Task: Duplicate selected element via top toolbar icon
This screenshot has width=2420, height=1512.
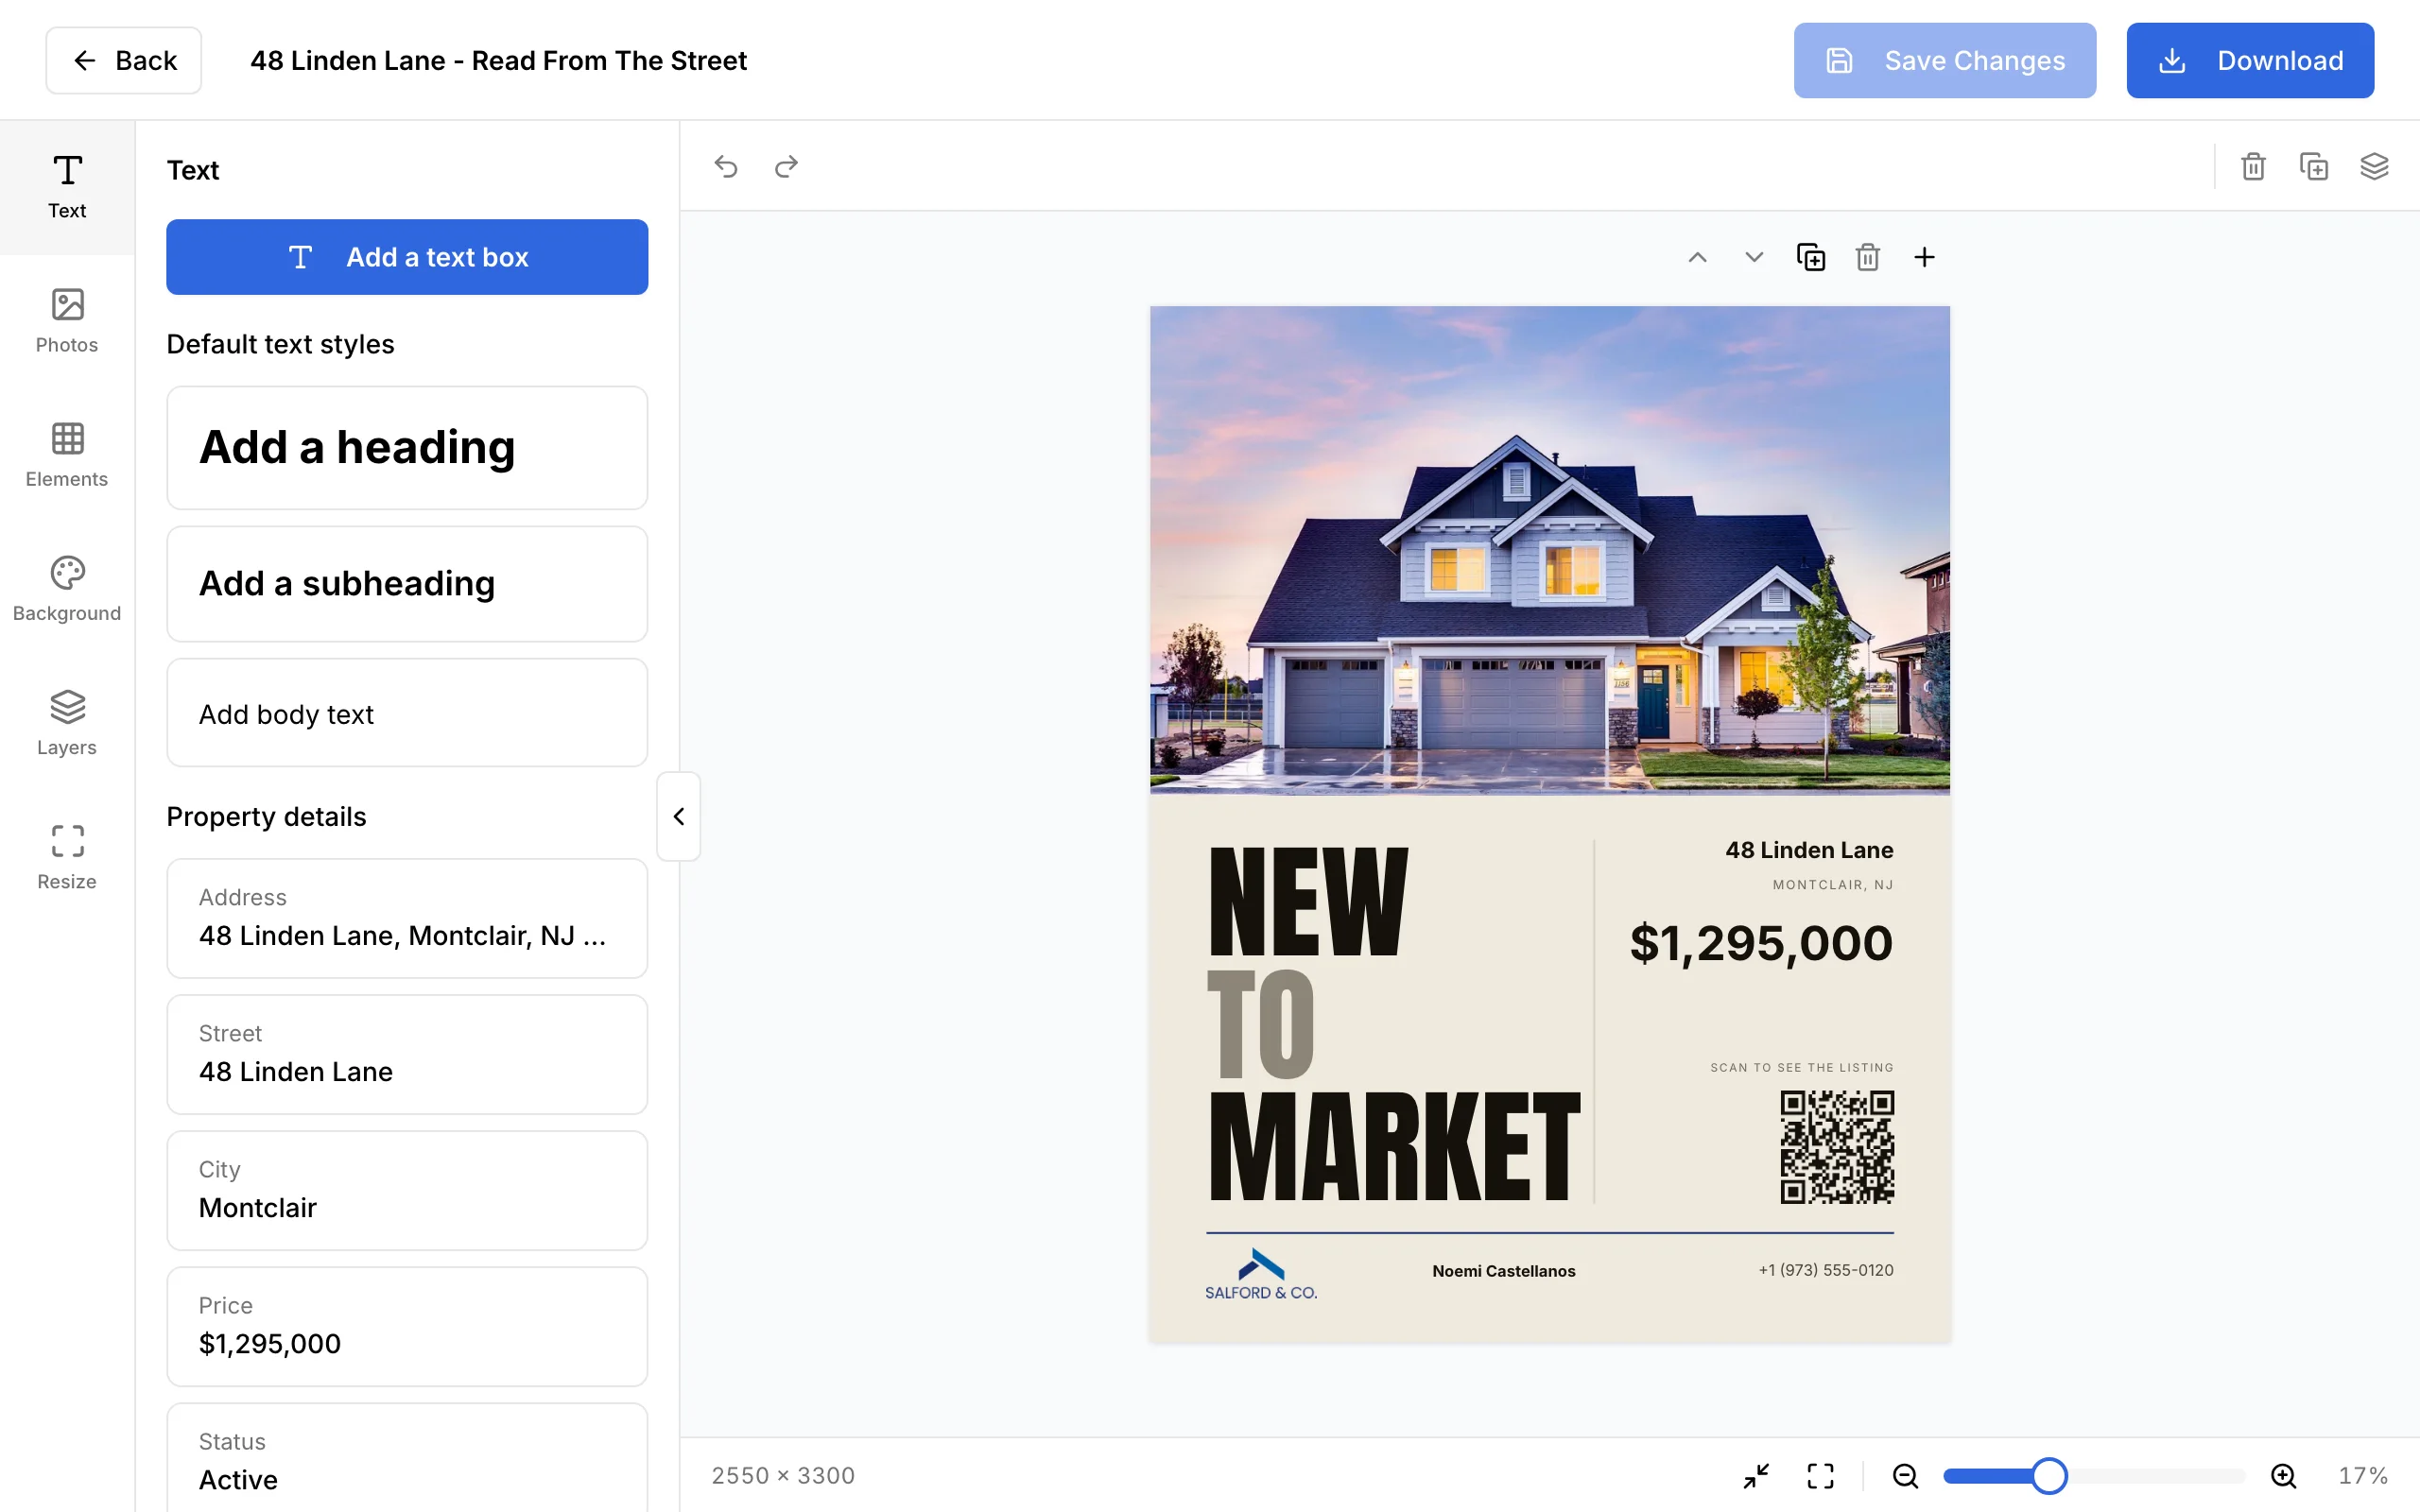Action: (2314, 166)
